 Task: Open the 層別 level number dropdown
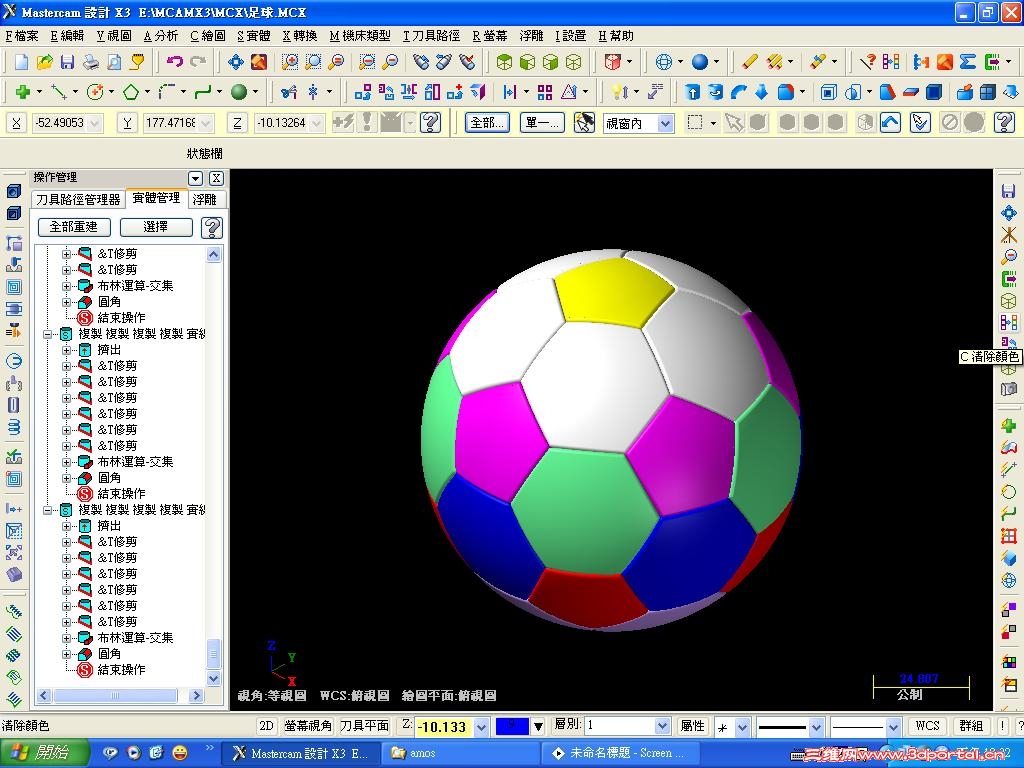[x=662, y=726]
